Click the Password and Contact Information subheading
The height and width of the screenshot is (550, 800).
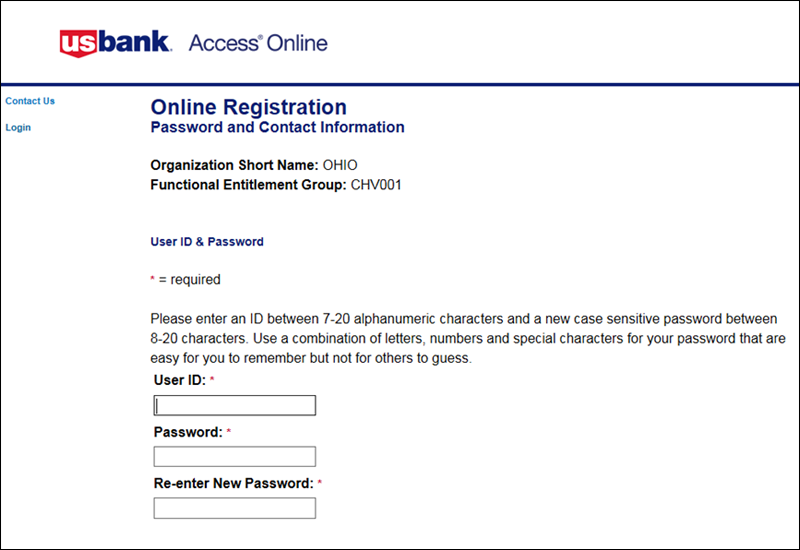(x=277, y=128)
